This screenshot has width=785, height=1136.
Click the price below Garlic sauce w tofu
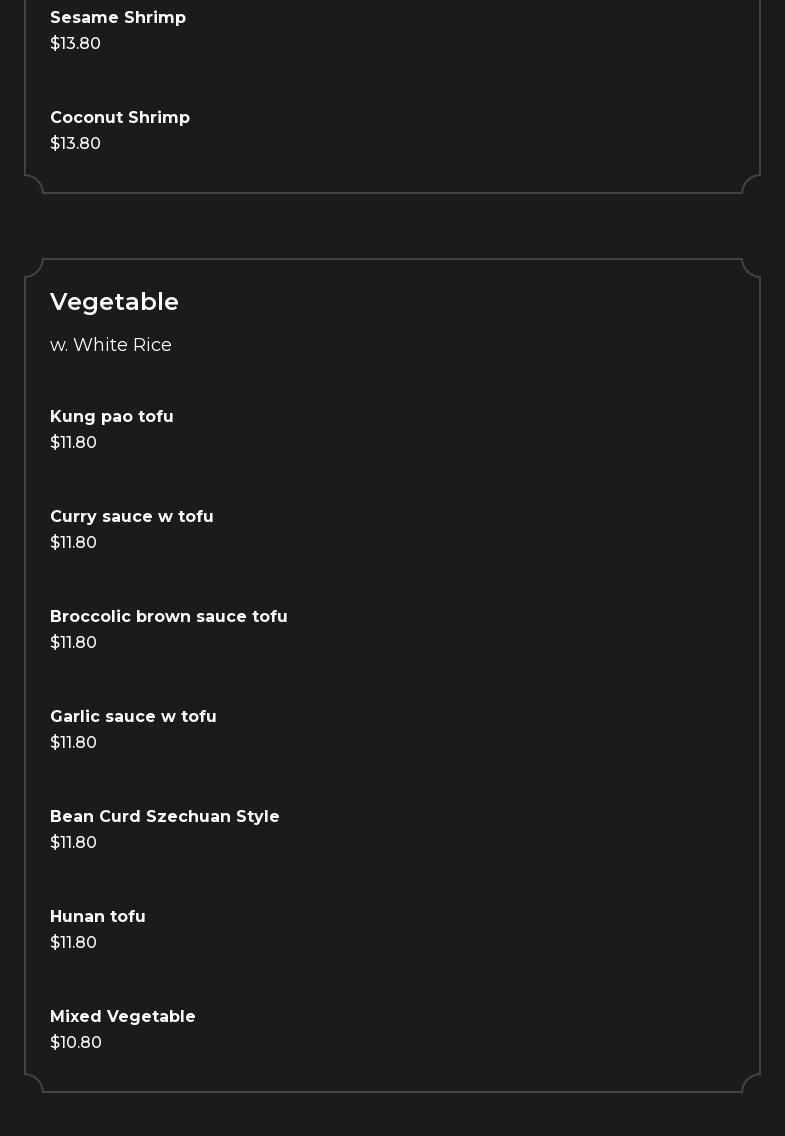pos(73,743)
